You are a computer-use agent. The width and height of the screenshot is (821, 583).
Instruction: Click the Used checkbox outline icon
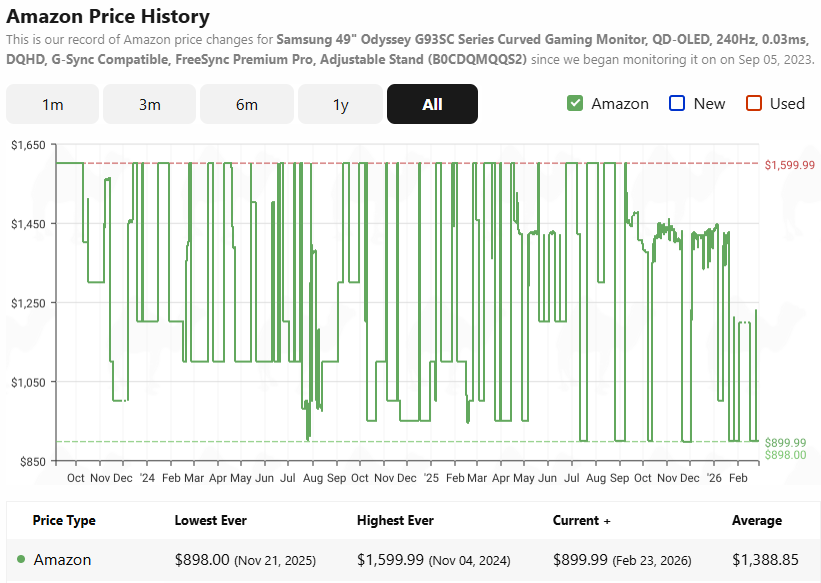(753, 103)
